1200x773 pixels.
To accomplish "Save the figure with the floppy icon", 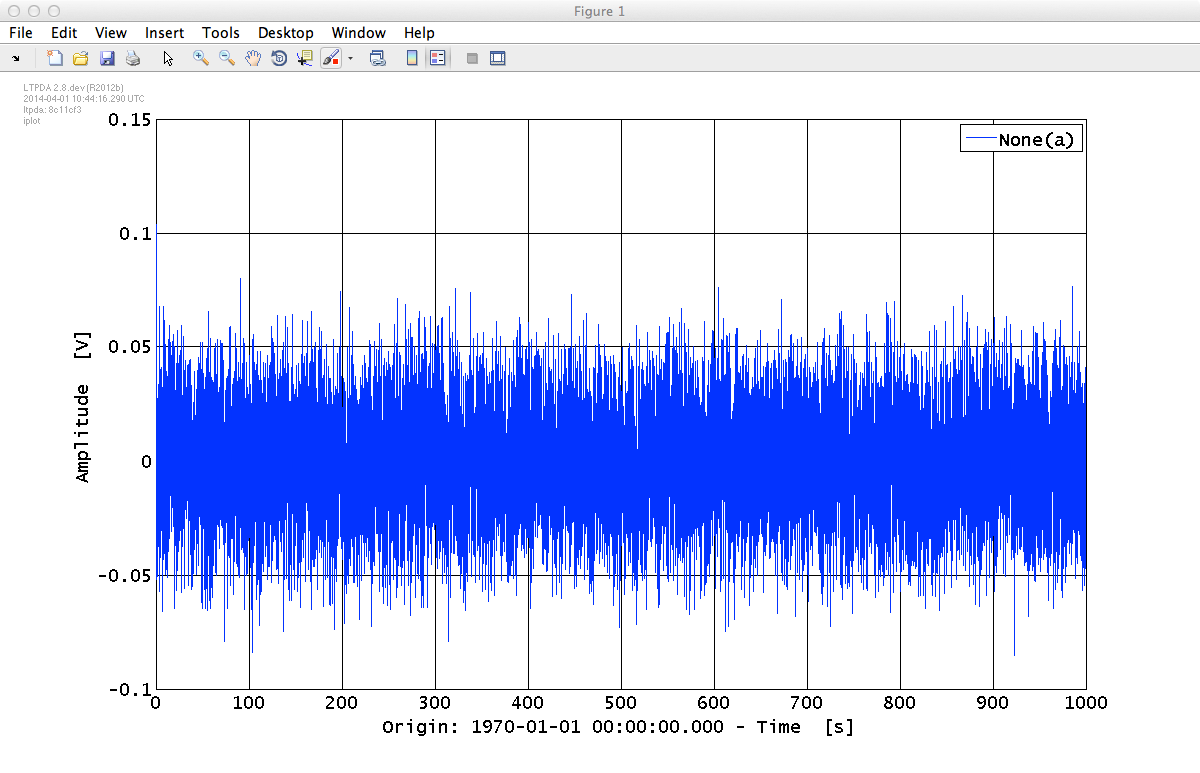I will pos(107,59).
